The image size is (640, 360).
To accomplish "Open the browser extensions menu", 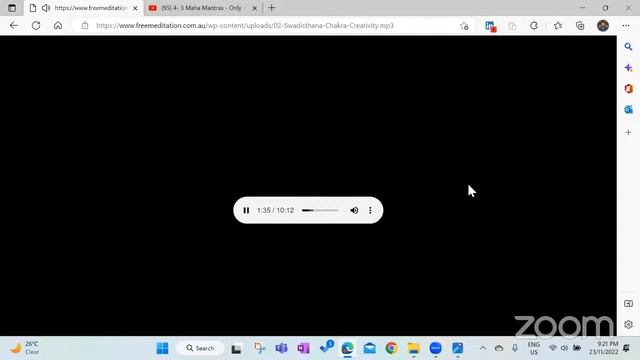I will pos(534,26).
